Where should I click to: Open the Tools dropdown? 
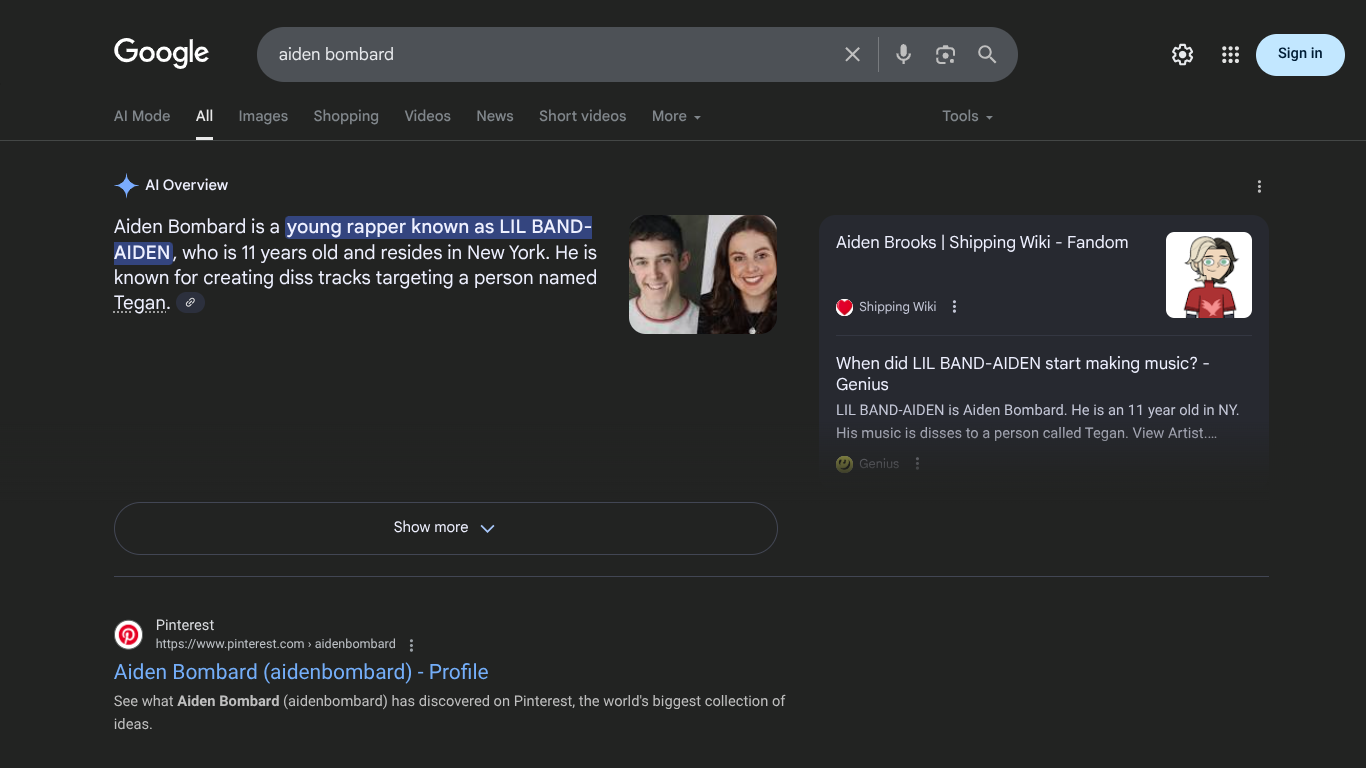pyautogui.click(x=967, y=116)
